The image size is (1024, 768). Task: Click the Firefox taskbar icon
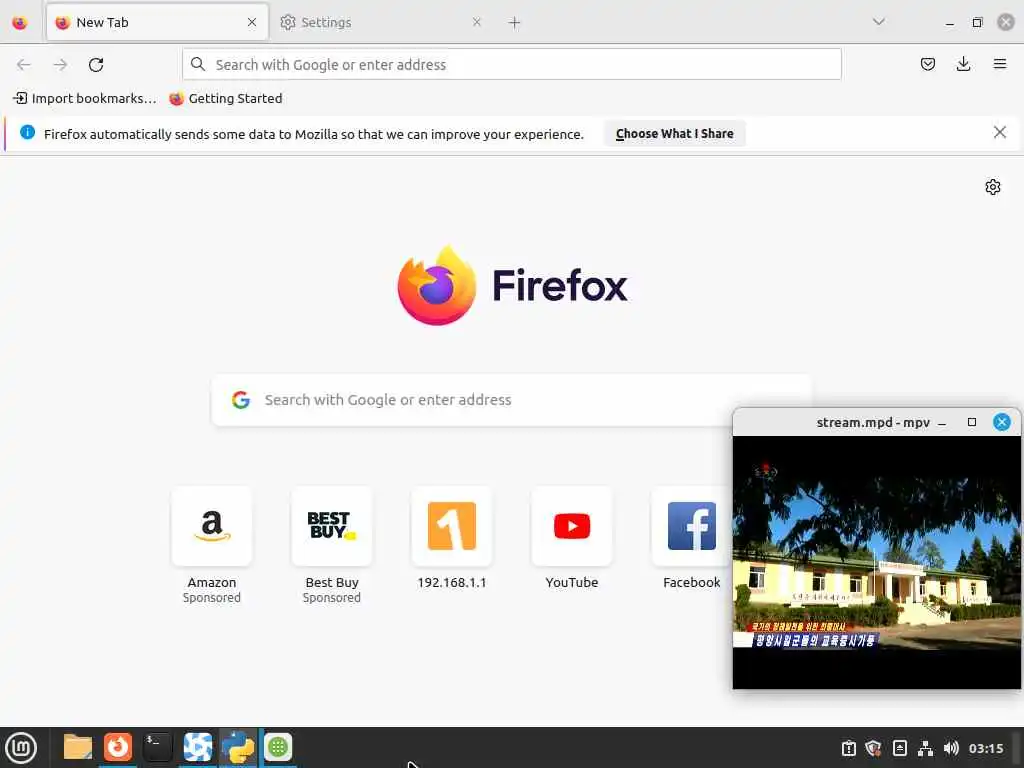pyautogui.click(x=118, y=747)
